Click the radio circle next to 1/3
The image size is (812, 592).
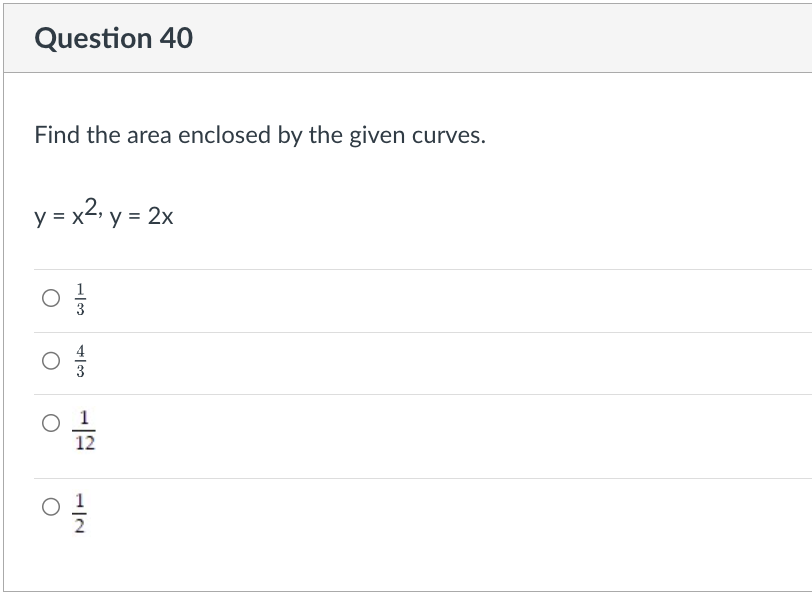pyautogui.click(x=50, y=297)
